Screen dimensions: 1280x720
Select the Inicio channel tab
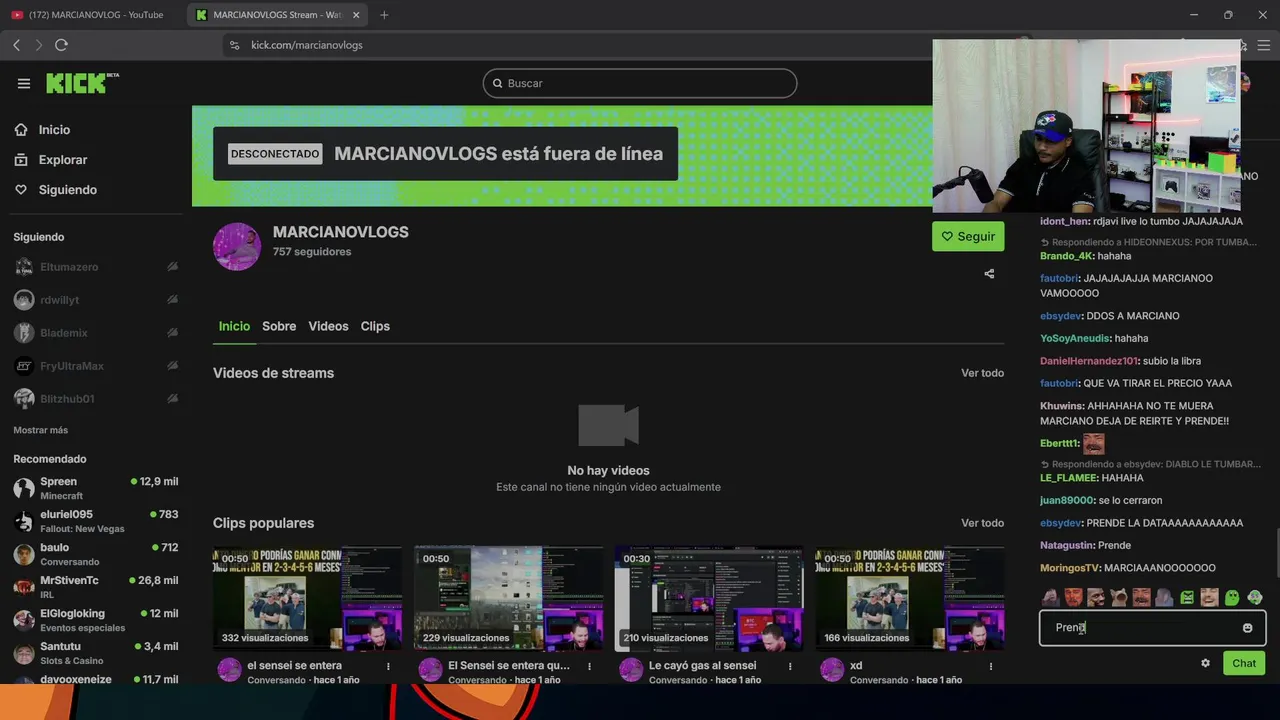point(234,326)
